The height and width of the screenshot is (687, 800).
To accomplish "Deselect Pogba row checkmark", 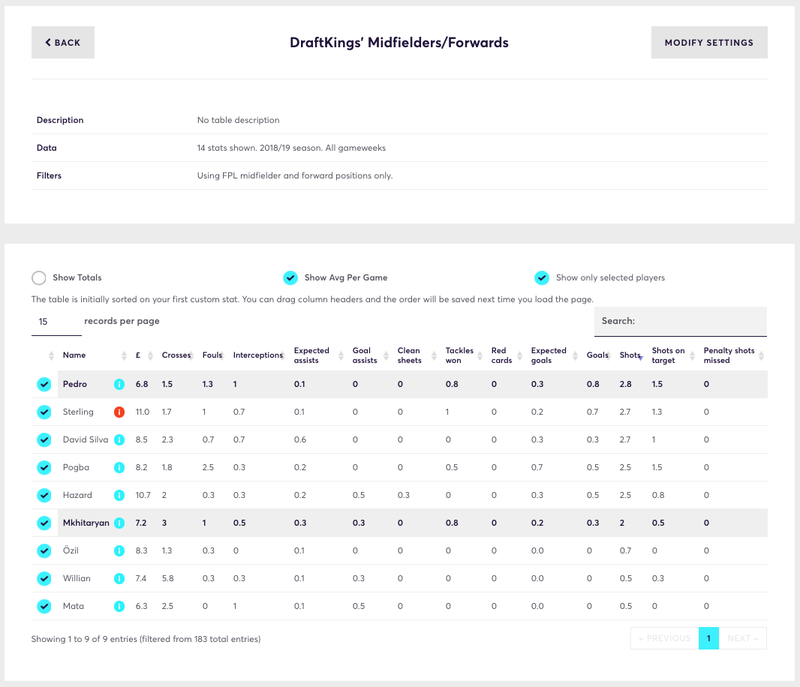I will click(x=44, y=467).
